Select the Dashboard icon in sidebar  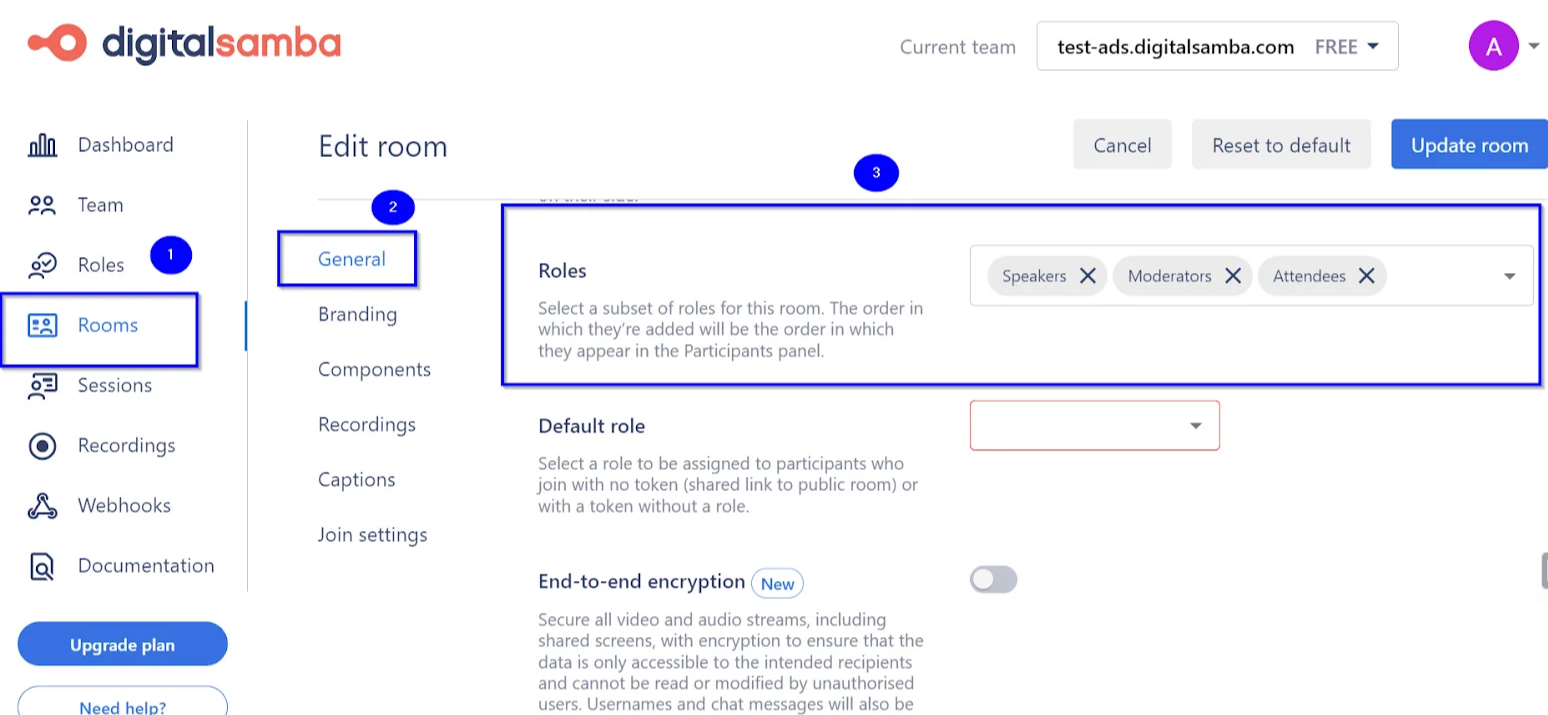(42, 144)
